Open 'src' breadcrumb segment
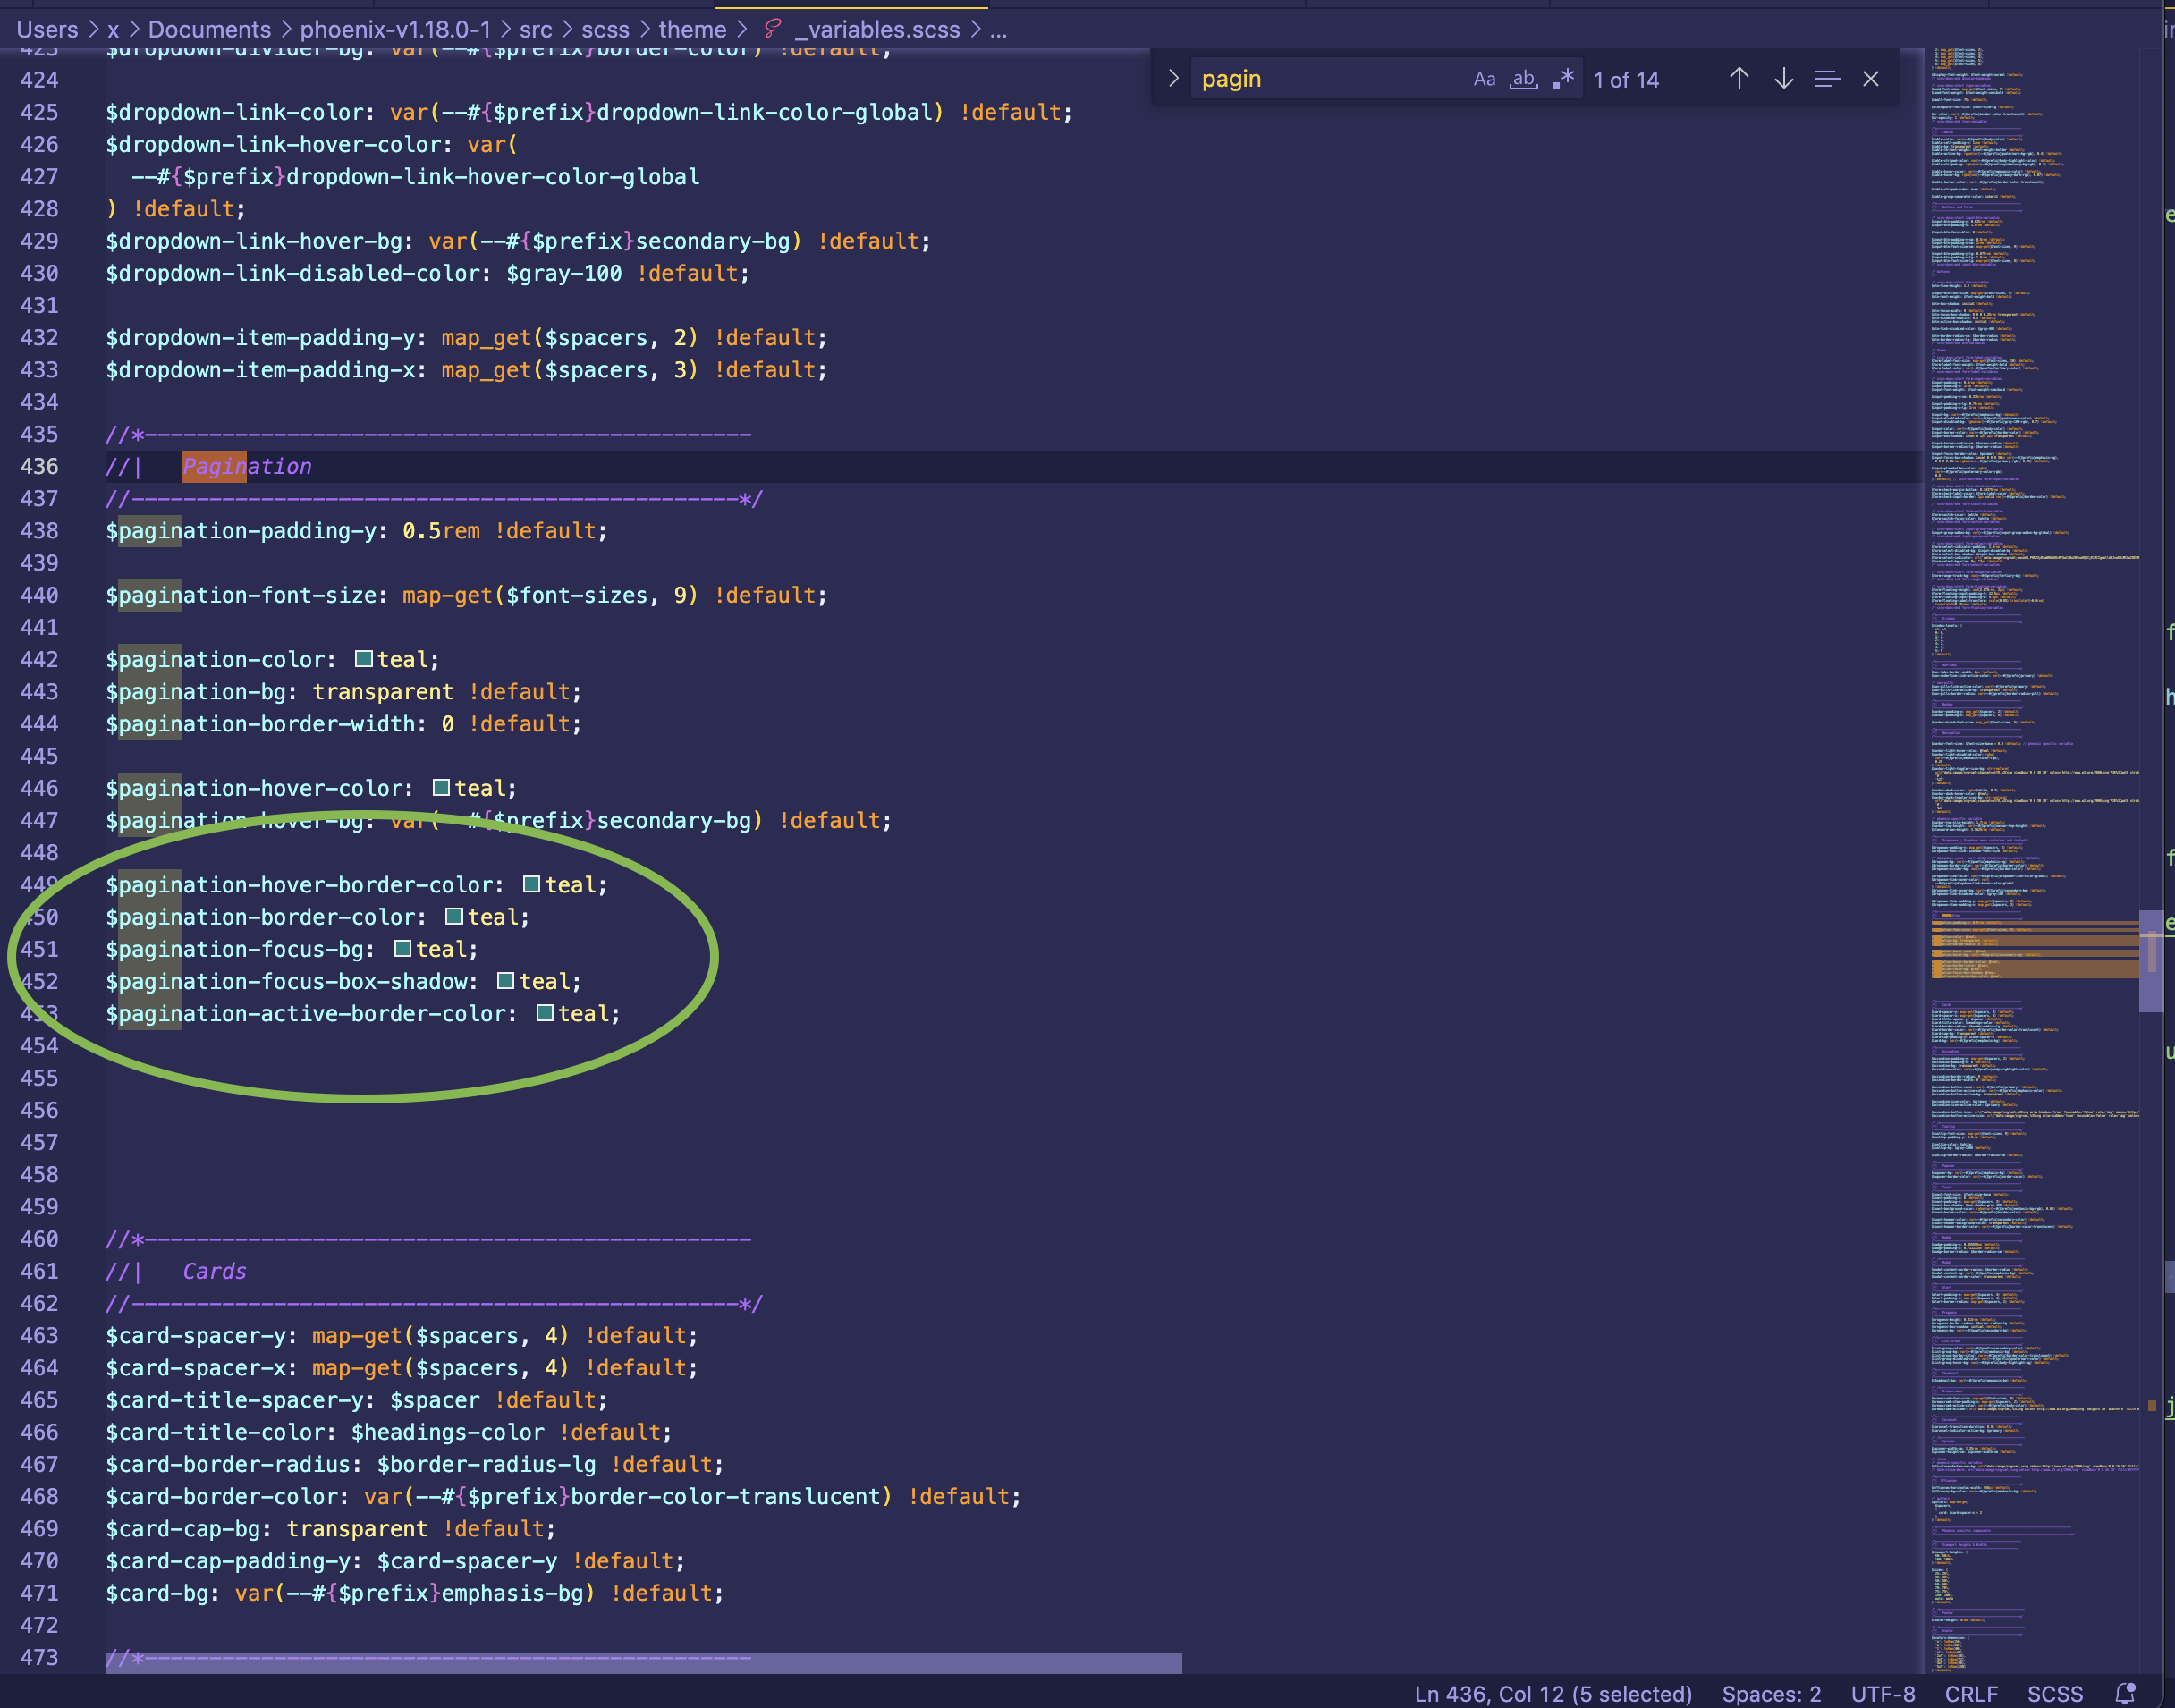2175x1708 pixels. (536, 30)
